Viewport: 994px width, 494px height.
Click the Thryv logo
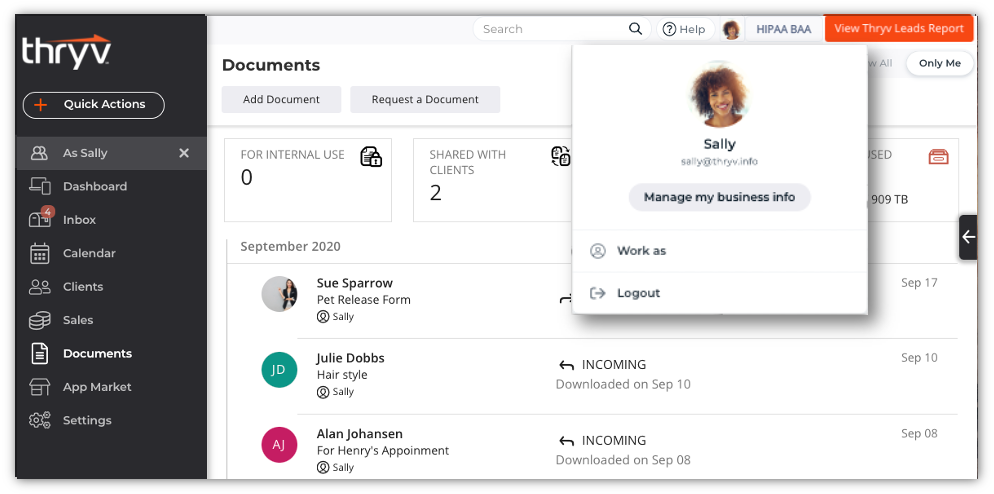(x=67, y=52)
